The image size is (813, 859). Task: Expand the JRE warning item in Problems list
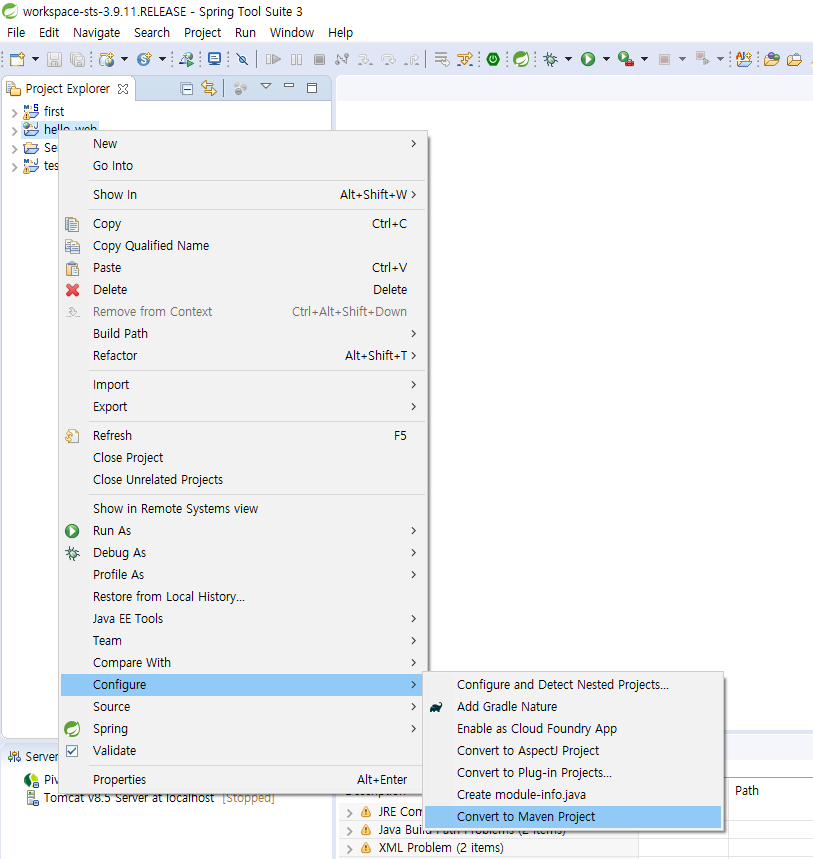(349, 812)
